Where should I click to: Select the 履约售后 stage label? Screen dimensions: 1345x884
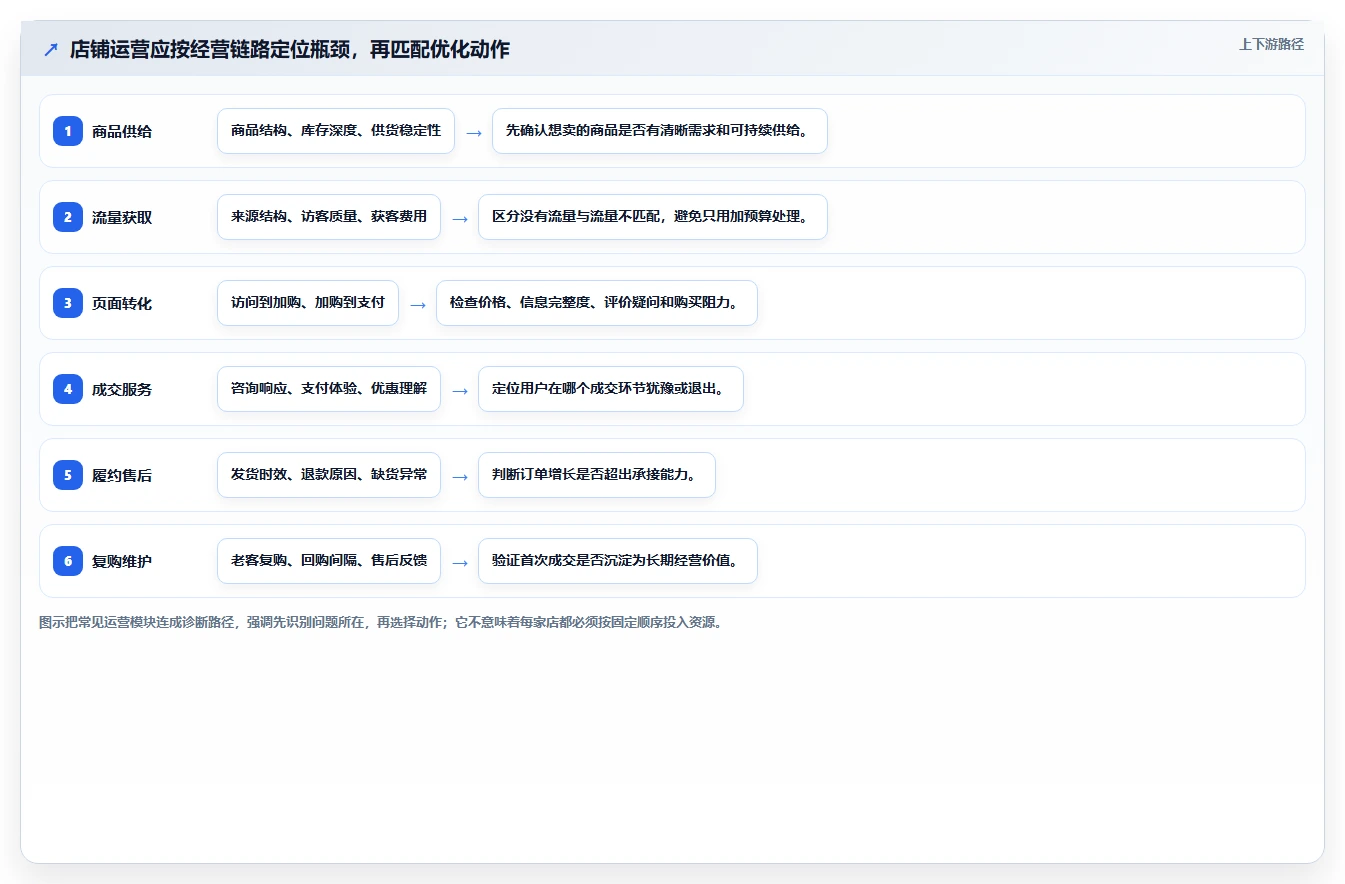click(122, 475)
